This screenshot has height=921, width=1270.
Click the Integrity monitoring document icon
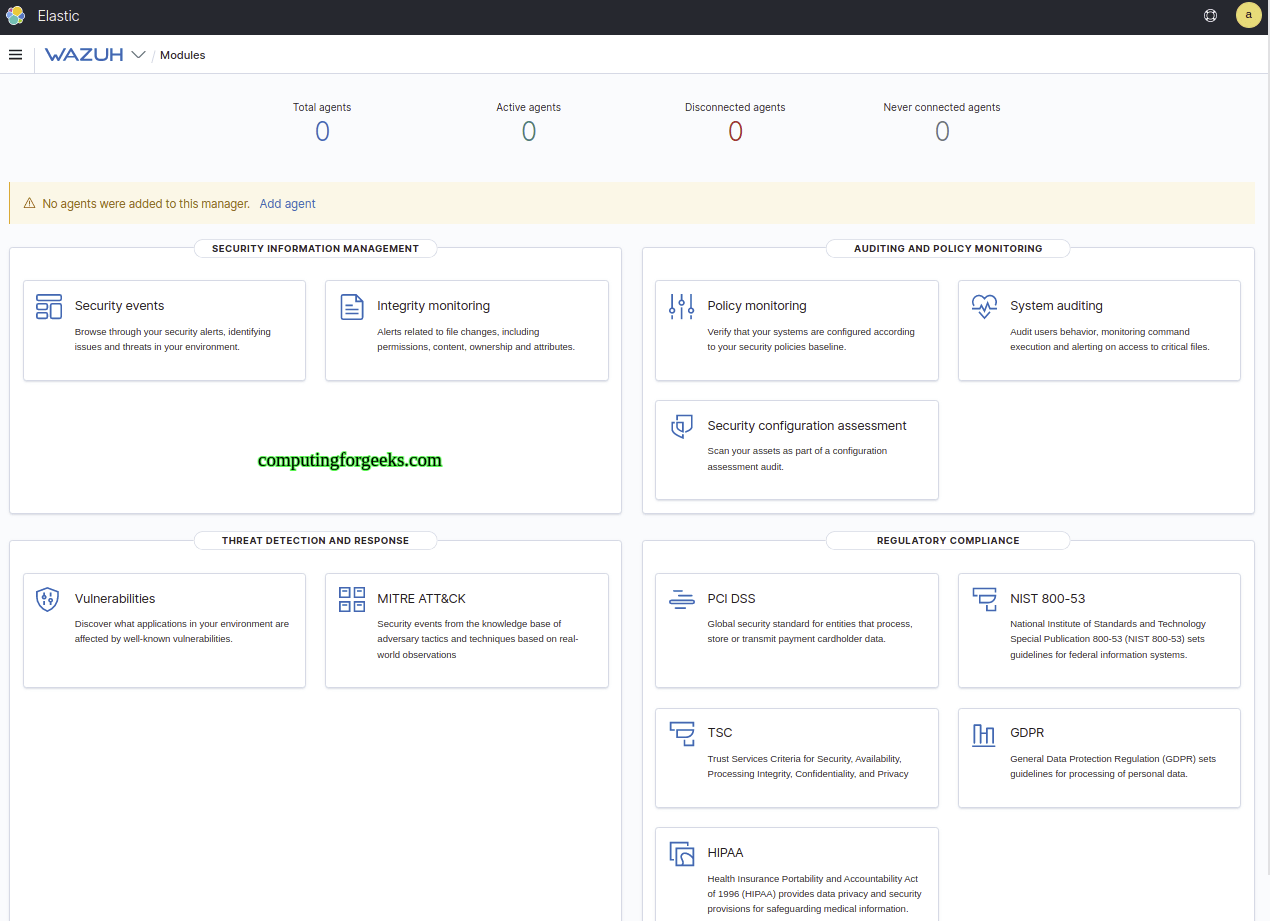coord(351,307)
